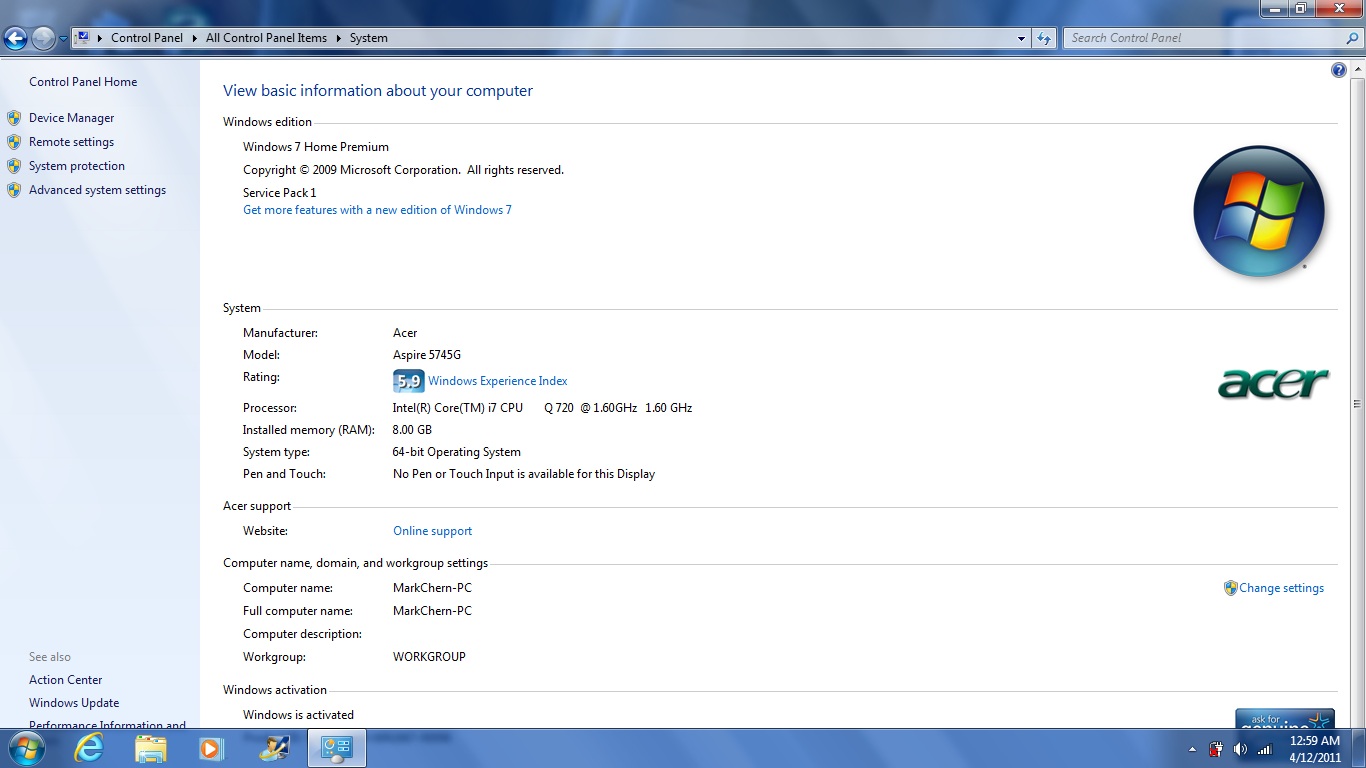Open Windows Explorer folder from taskbar
The image size is (1366, 768).
pos(151,748)
